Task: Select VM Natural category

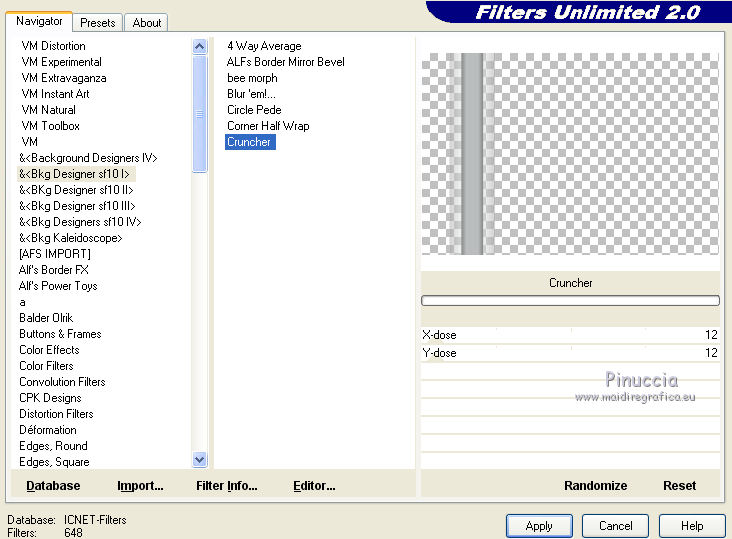Action: (x=48, y=110)
